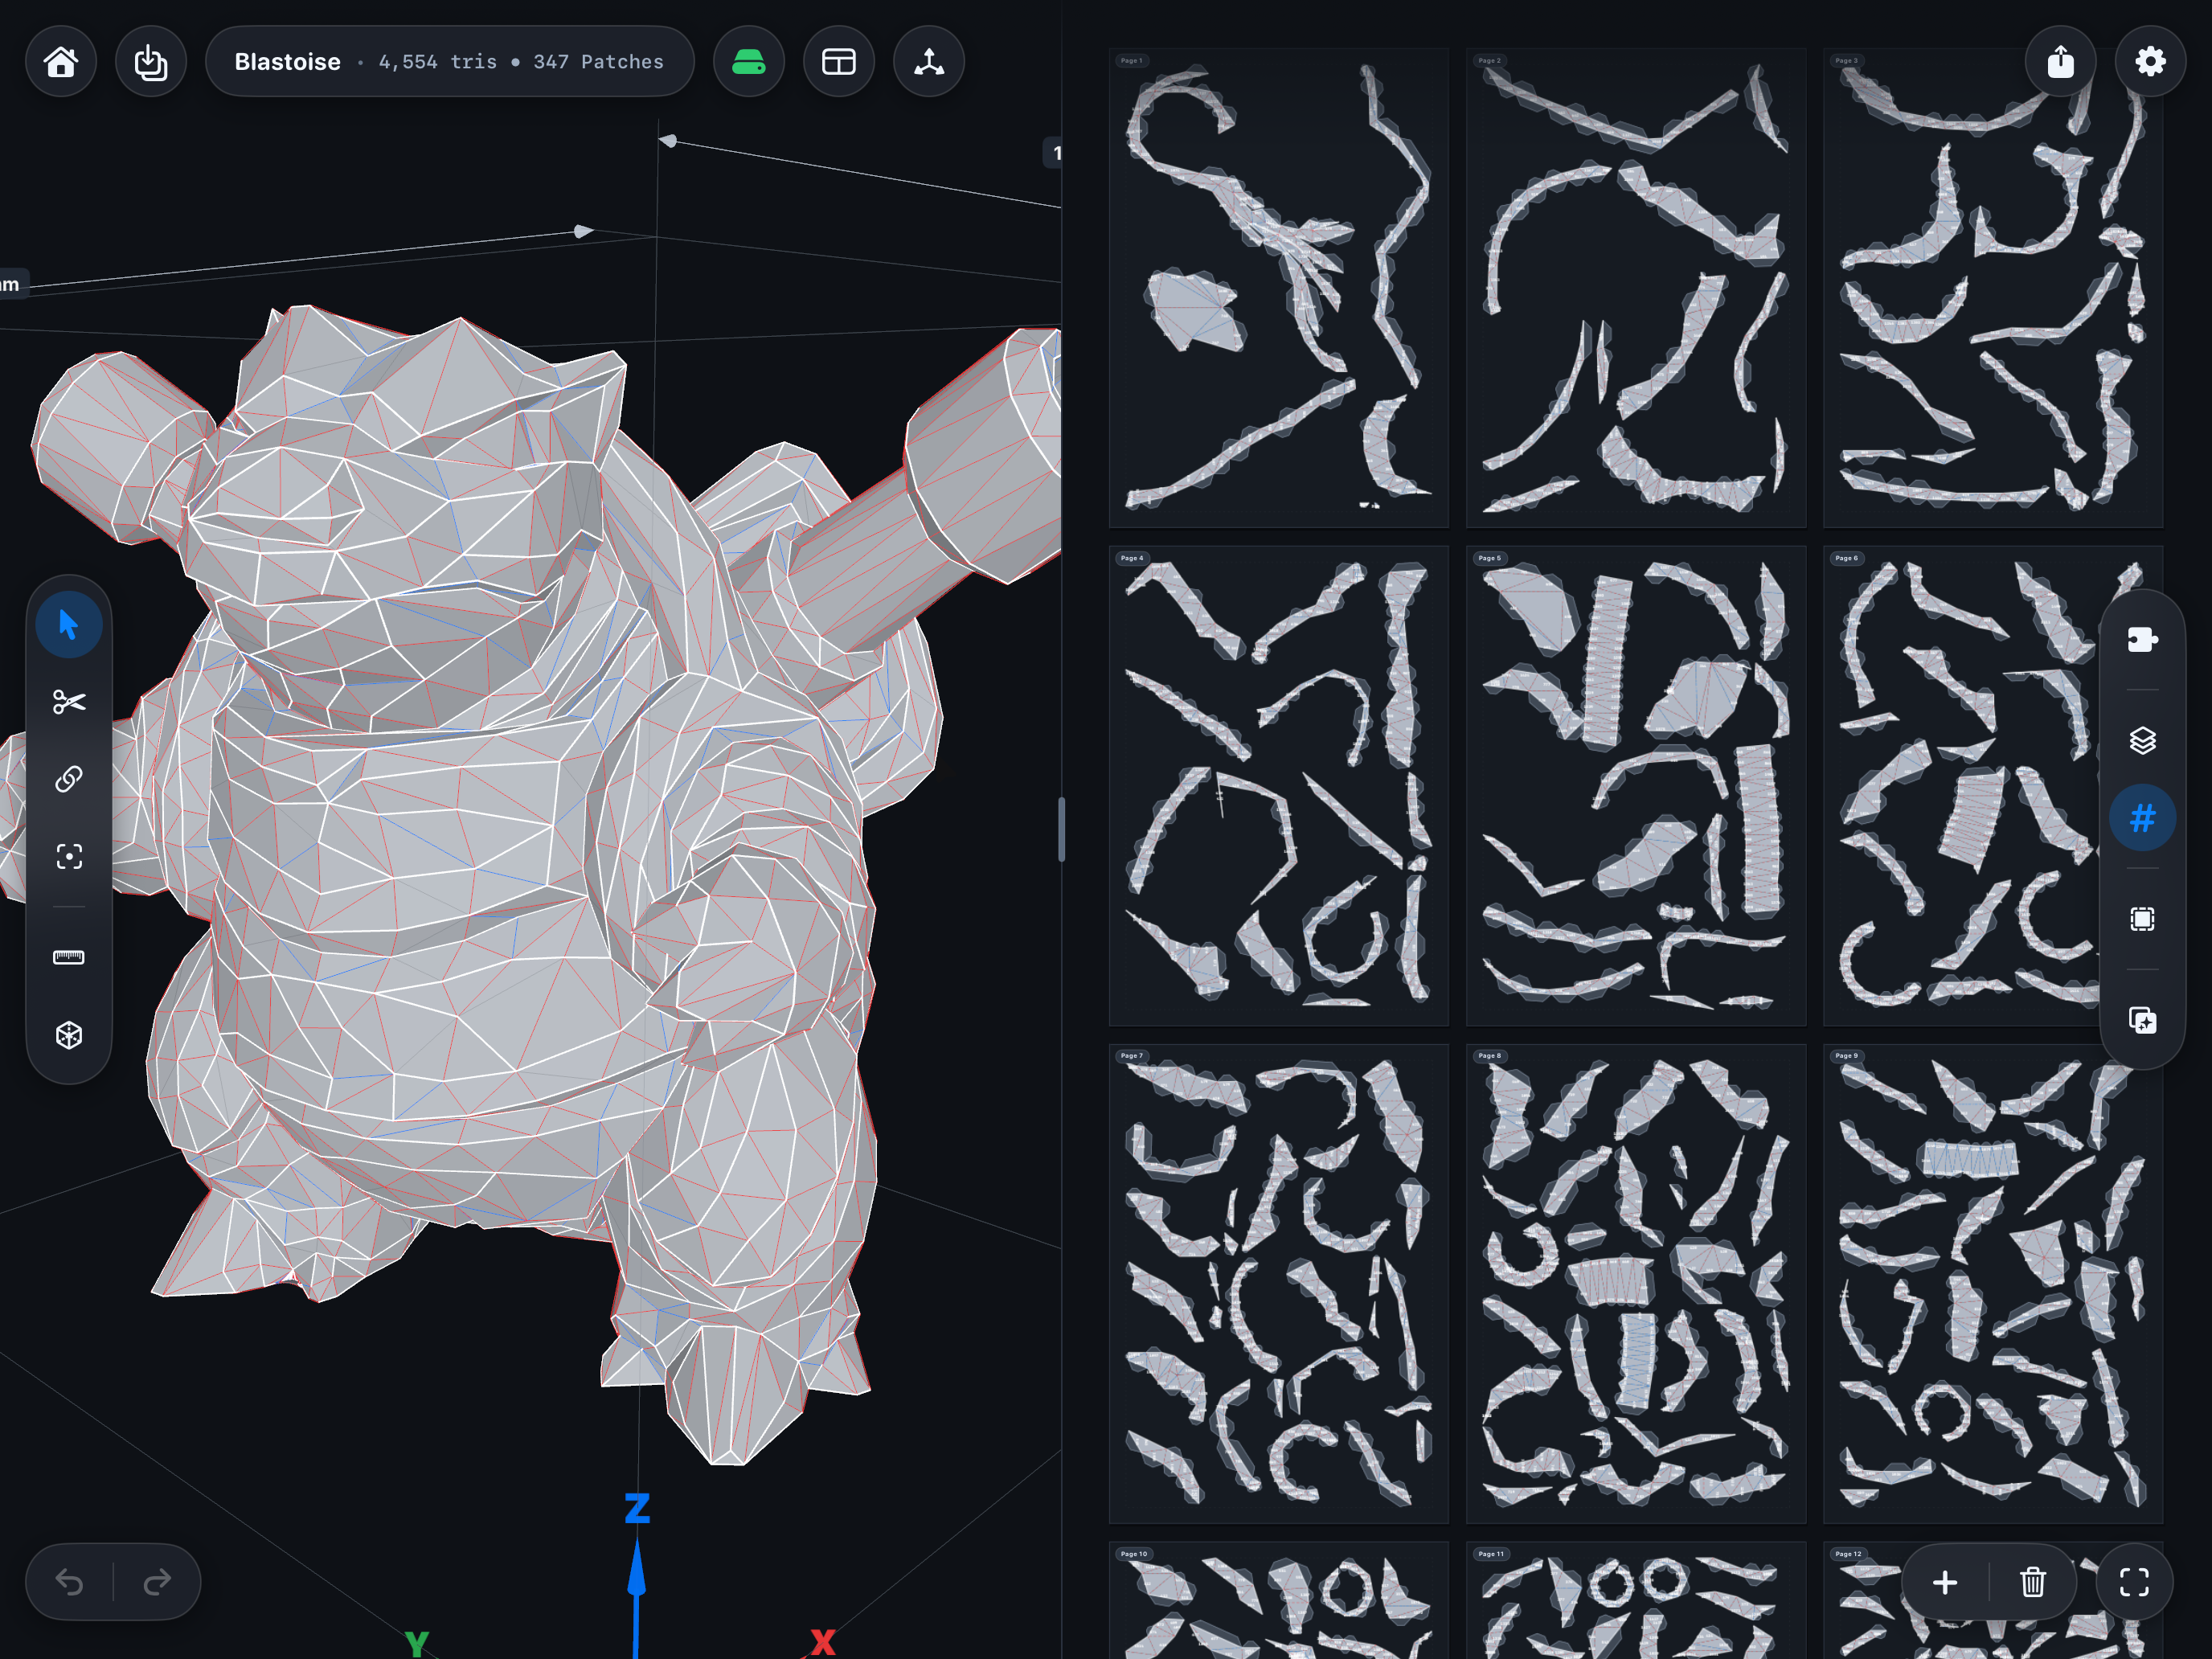Select the Page 1 thumbnail
2212x1659 pixels.
tap(1278, 288)
